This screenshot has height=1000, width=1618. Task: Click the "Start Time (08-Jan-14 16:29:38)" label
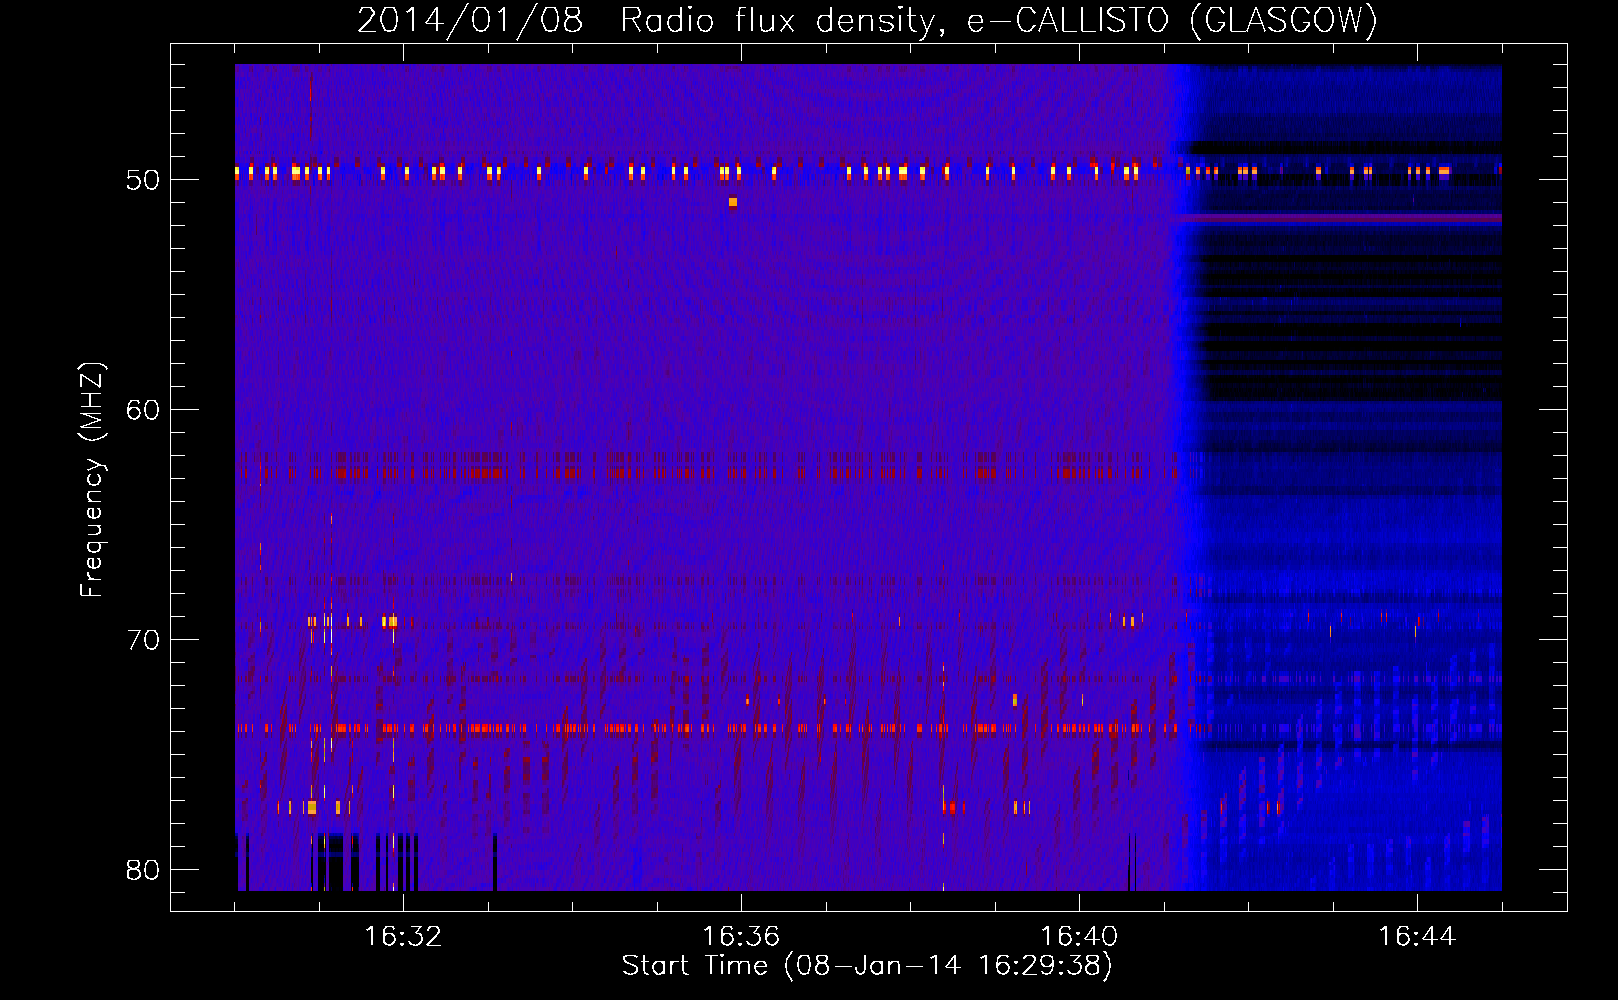point(867,966)
